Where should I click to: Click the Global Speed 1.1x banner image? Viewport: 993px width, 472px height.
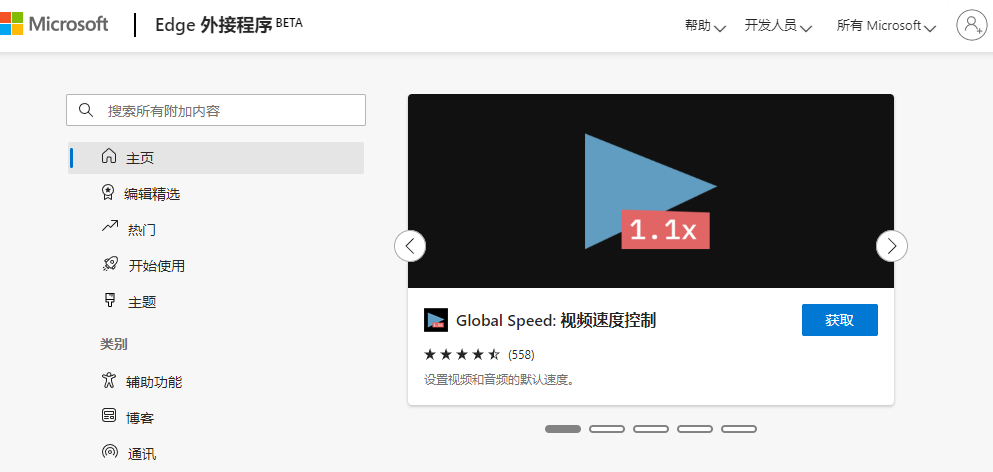650,191
